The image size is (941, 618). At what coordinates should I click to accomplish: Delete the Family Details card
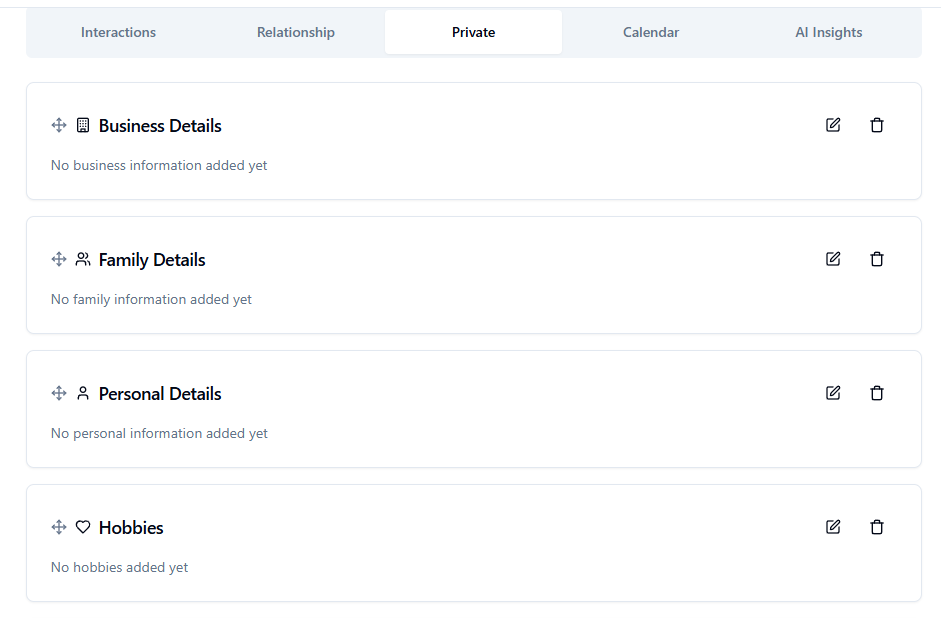point(877,259)
